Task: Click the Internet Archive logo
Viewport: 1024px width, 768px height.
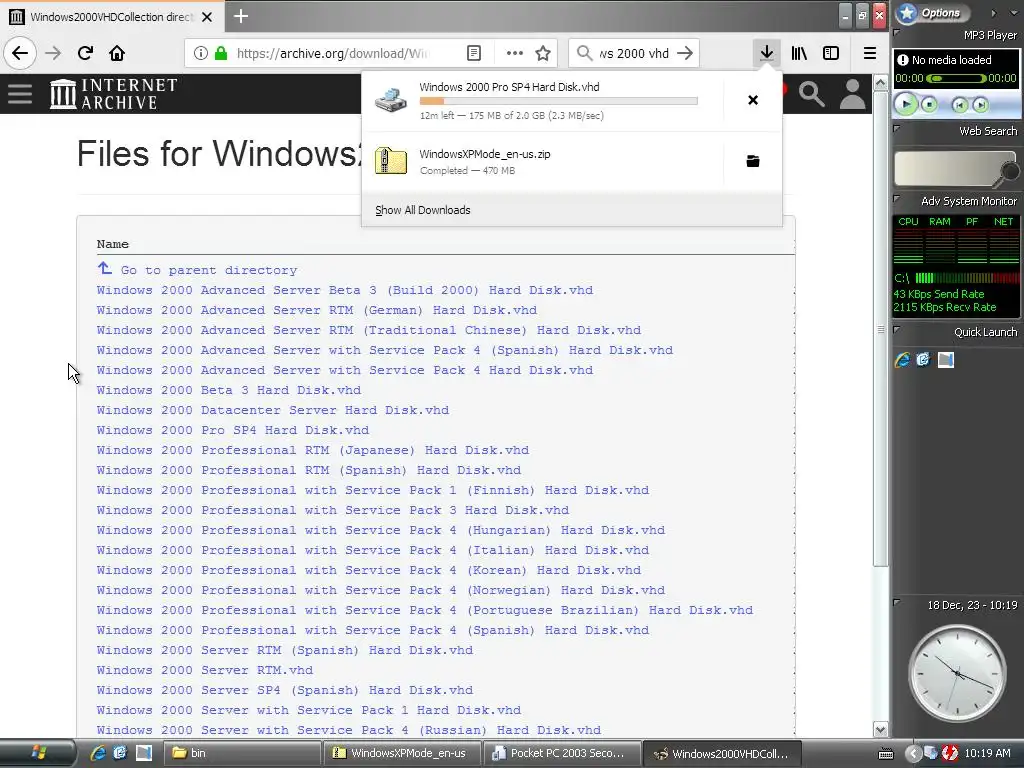Action: [x=114, y=94]
